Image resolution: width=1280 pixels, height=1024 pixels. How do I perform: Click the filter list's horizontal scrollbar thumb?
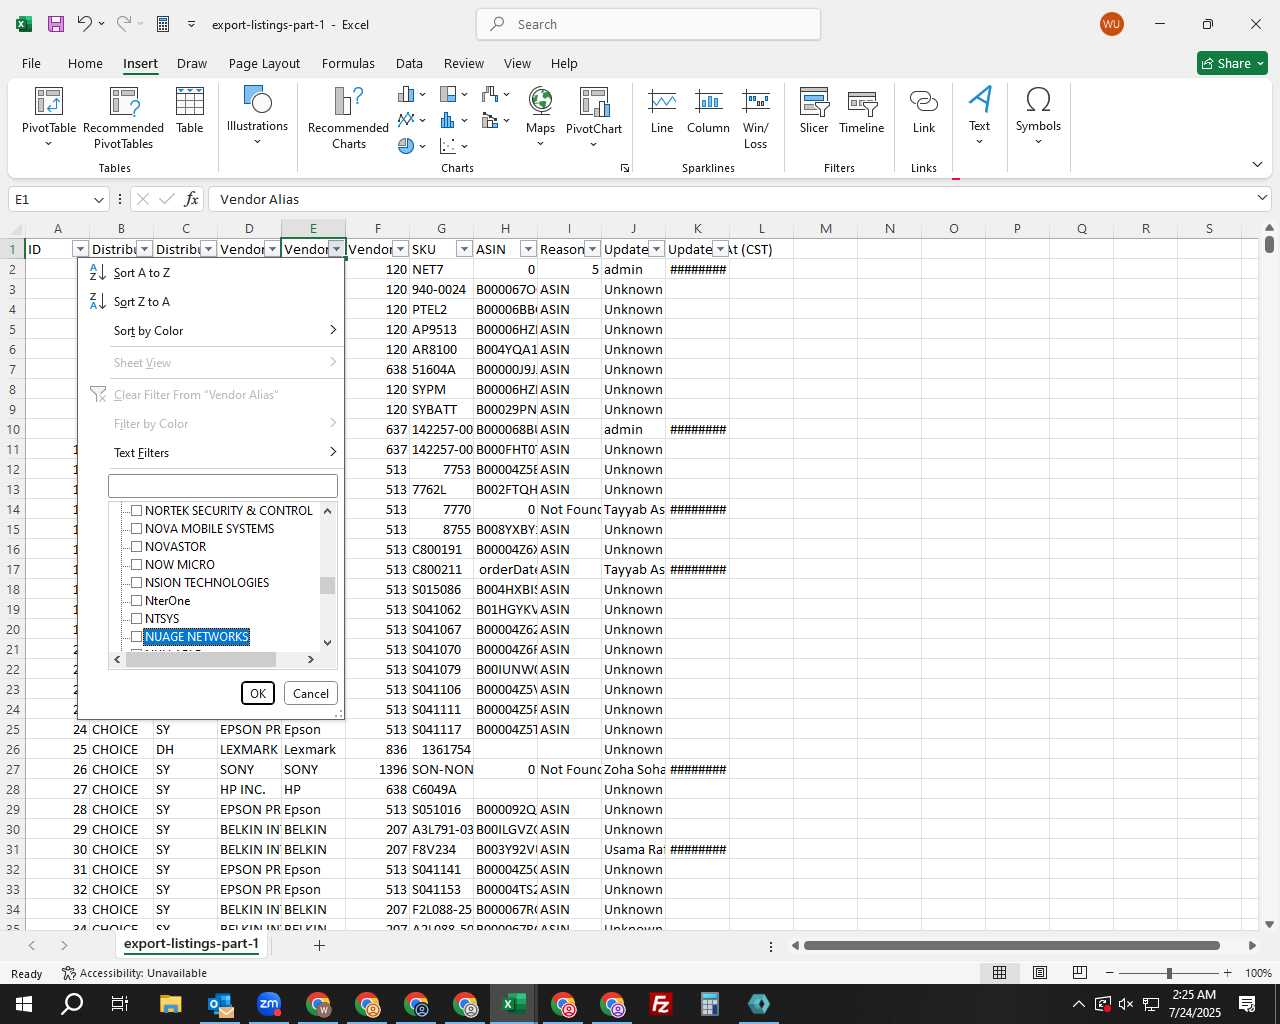coord(201,659)
